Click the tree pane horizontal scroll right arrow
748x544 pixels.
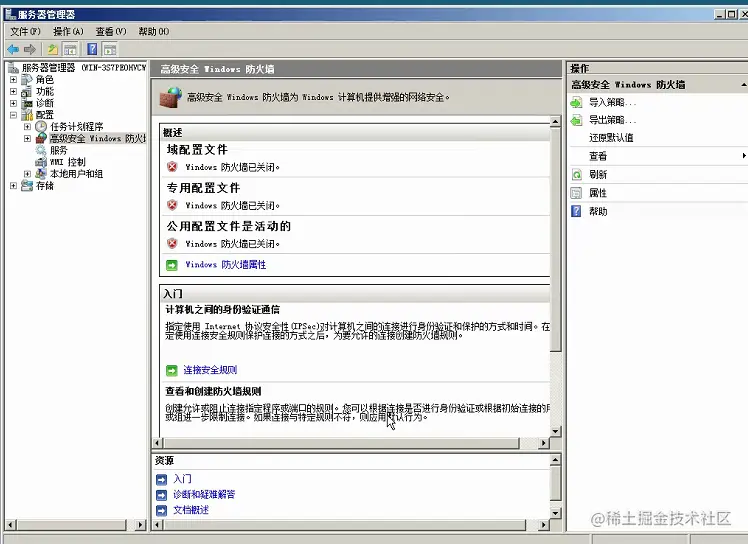[140, 525]
